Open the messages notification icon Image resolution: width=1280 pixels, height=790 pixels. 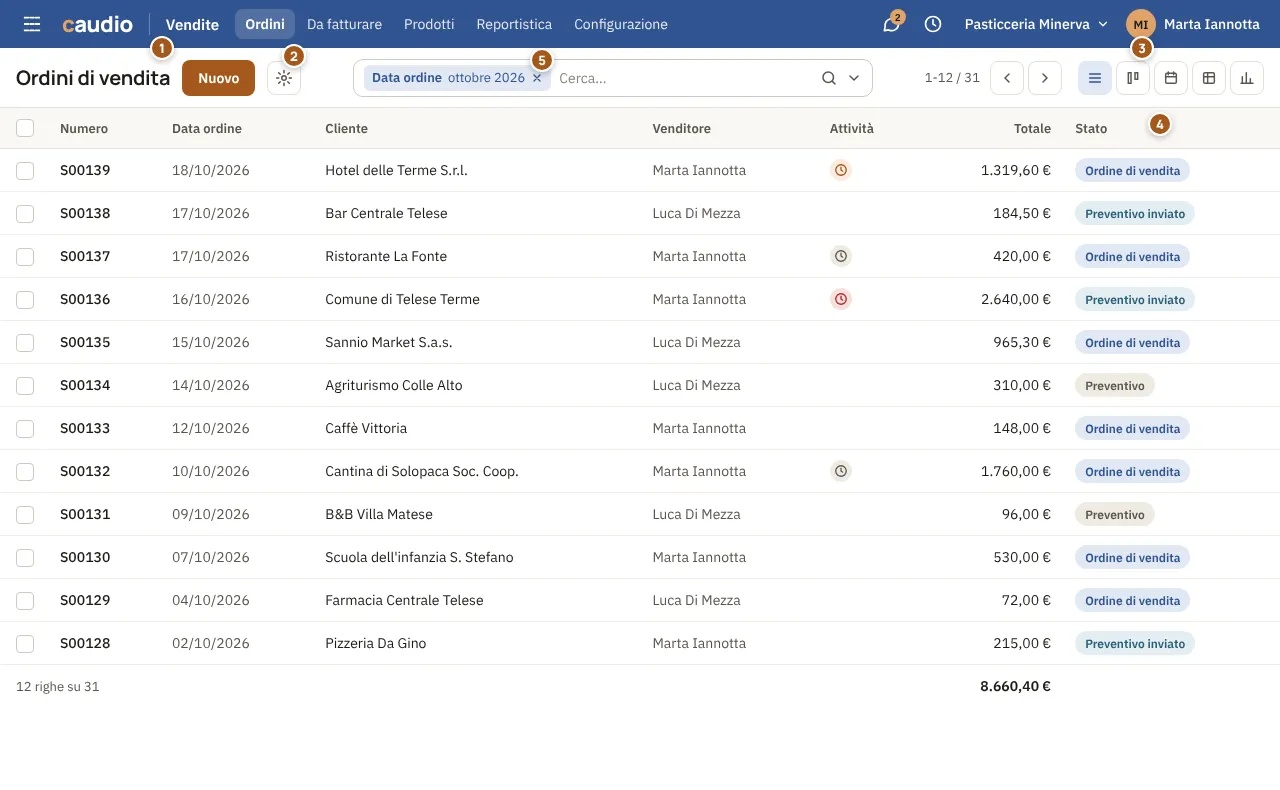891,24
